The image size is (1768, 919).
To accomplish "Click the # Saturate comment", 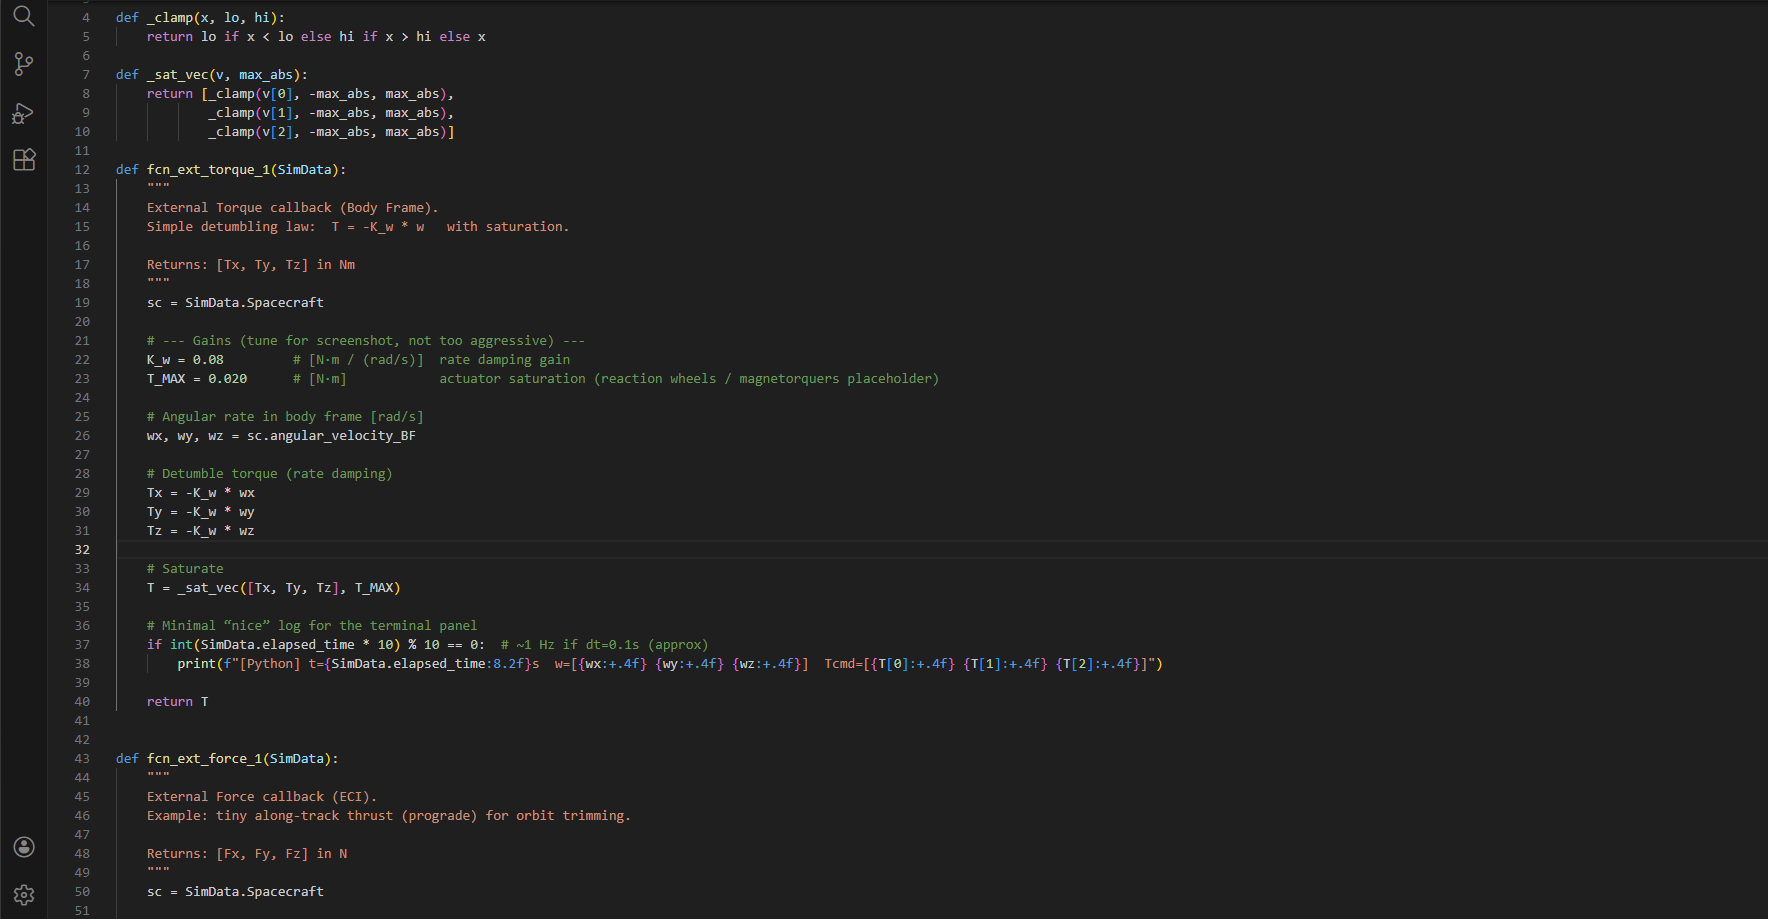I will pyautogui.click(x=185, y=568).
